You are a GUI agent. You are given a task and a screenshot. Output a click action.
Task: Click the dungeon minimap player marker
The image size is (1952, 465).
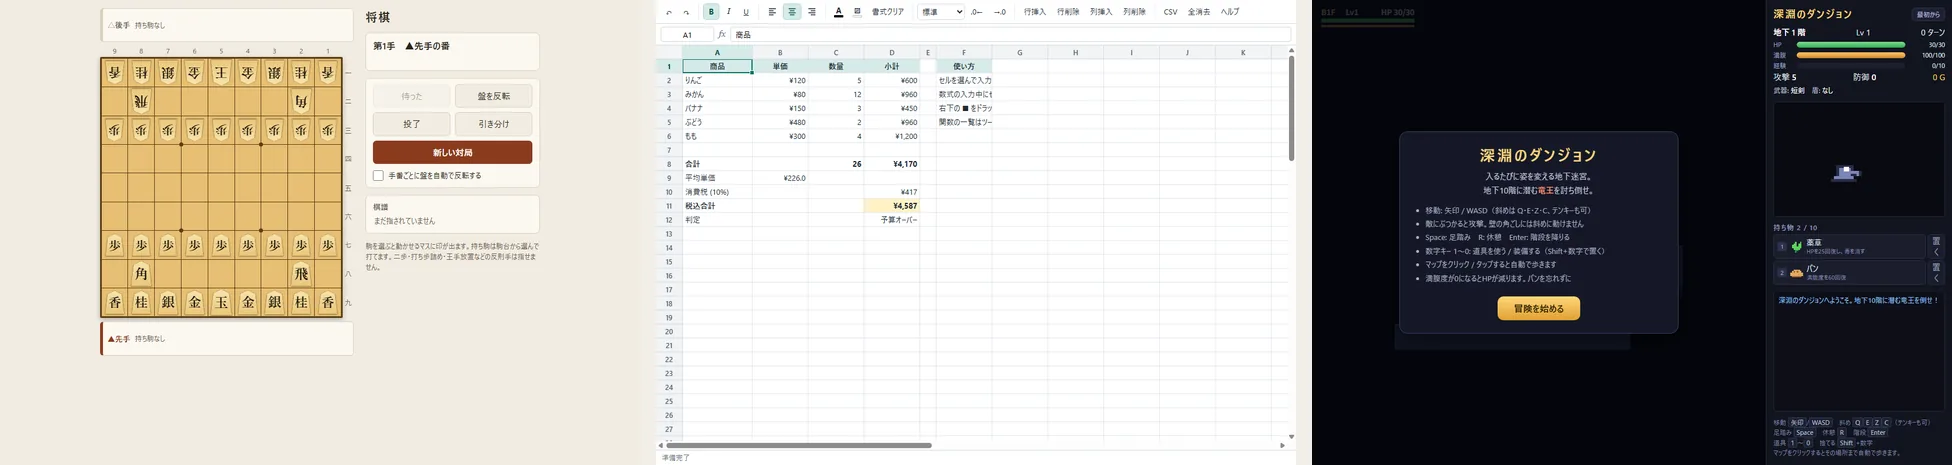pyautogui.click(x=1845, y=174)
